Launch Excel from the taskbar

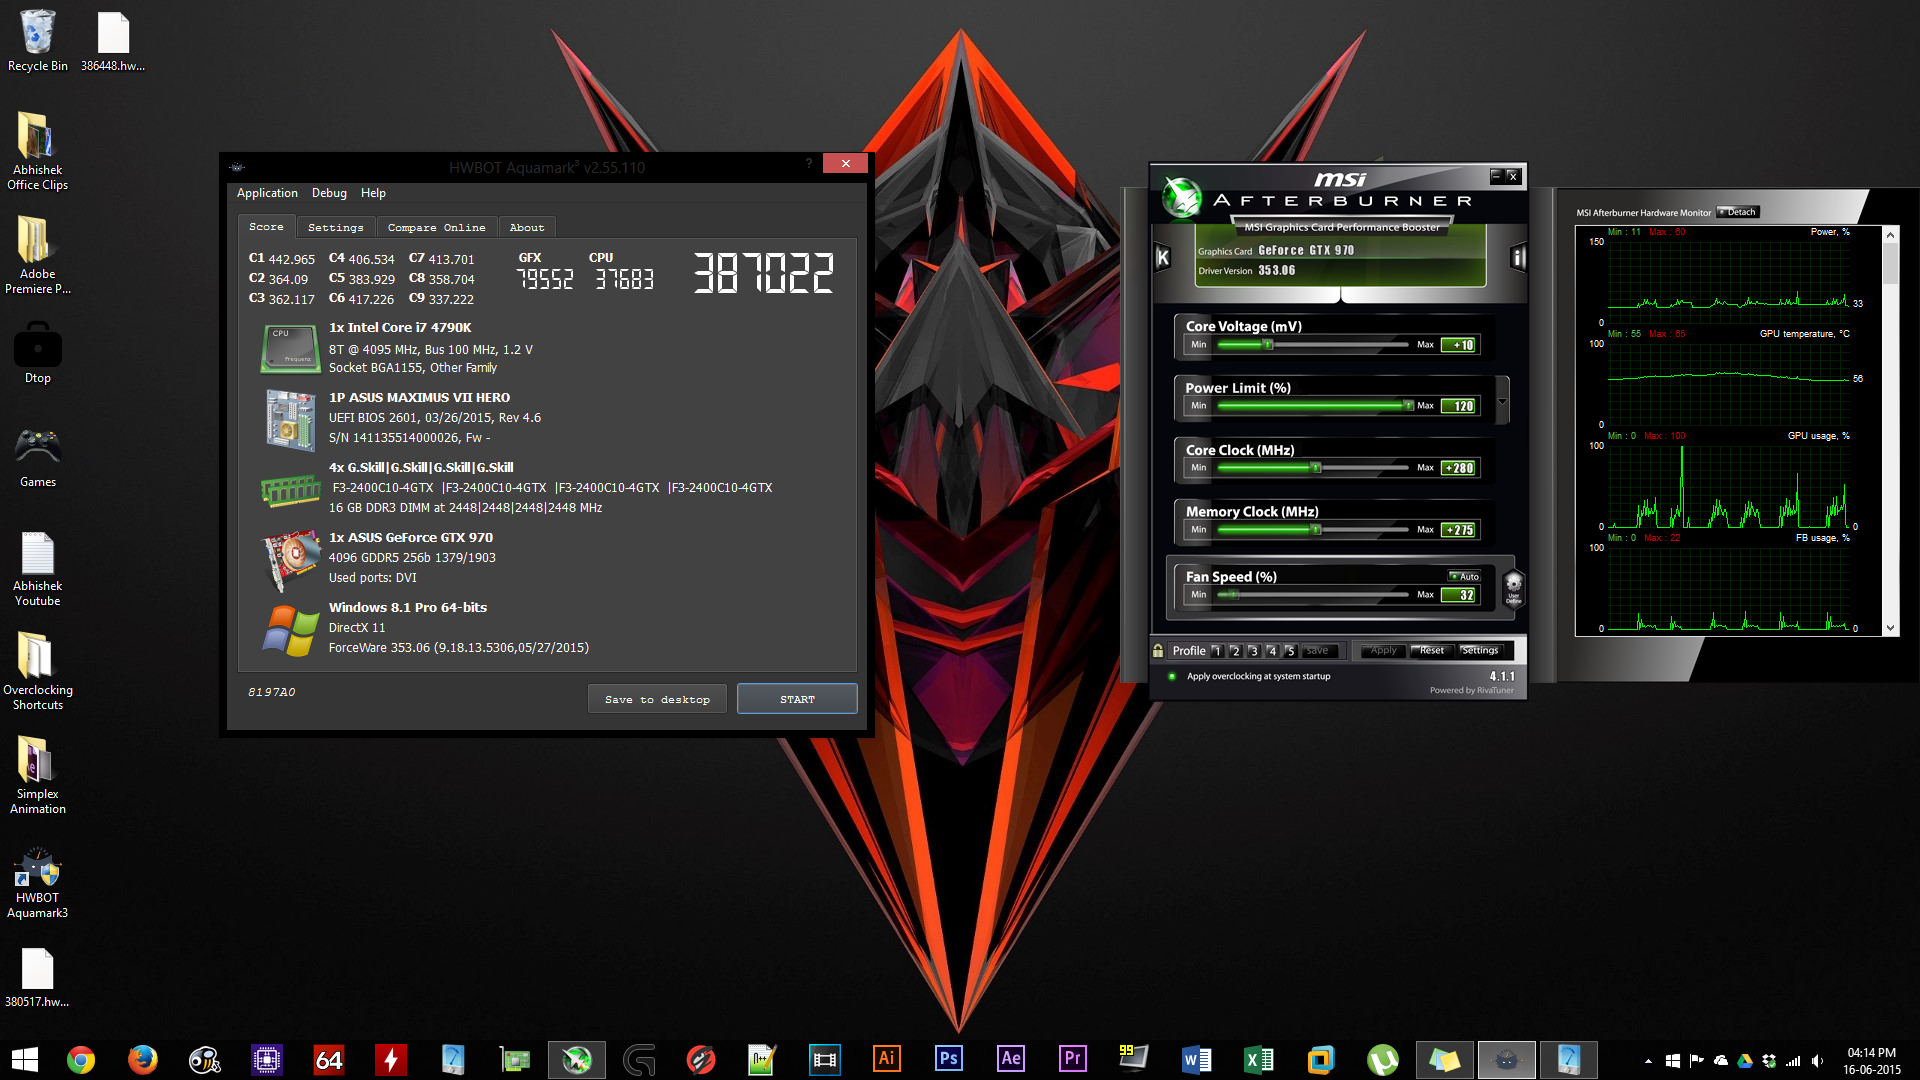pos(1258,1059)
